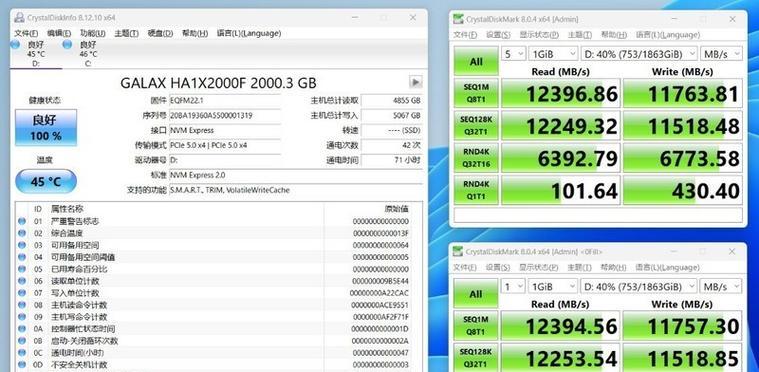Click drive model title GALAX HA1X2000F 2000.3 GB
759x372 pixels.
(218, 83)
